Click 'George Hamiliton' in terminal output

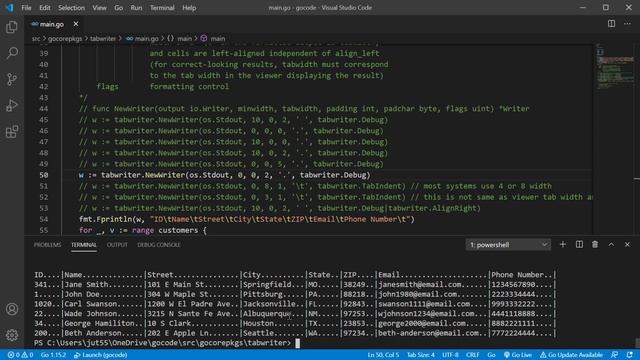pyautogui.click(x=99, y=323)
